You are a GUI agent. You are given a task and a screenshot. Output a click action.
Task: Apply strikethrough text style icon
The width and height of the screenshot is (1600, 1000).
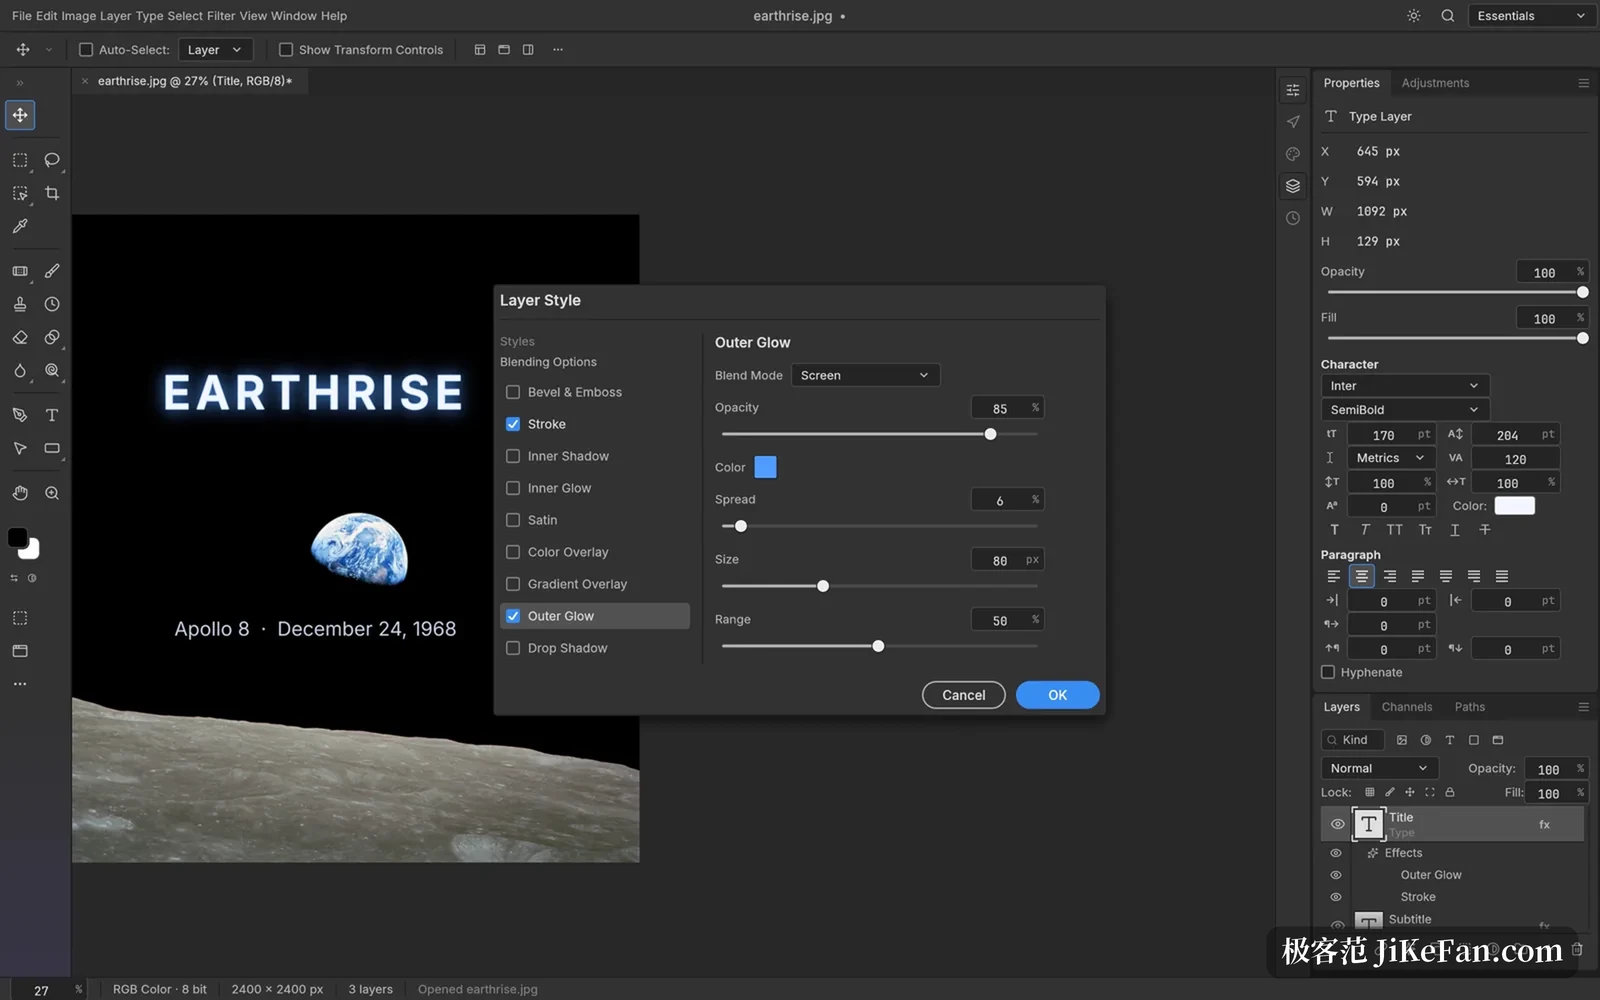click(x=1485, y=530)
